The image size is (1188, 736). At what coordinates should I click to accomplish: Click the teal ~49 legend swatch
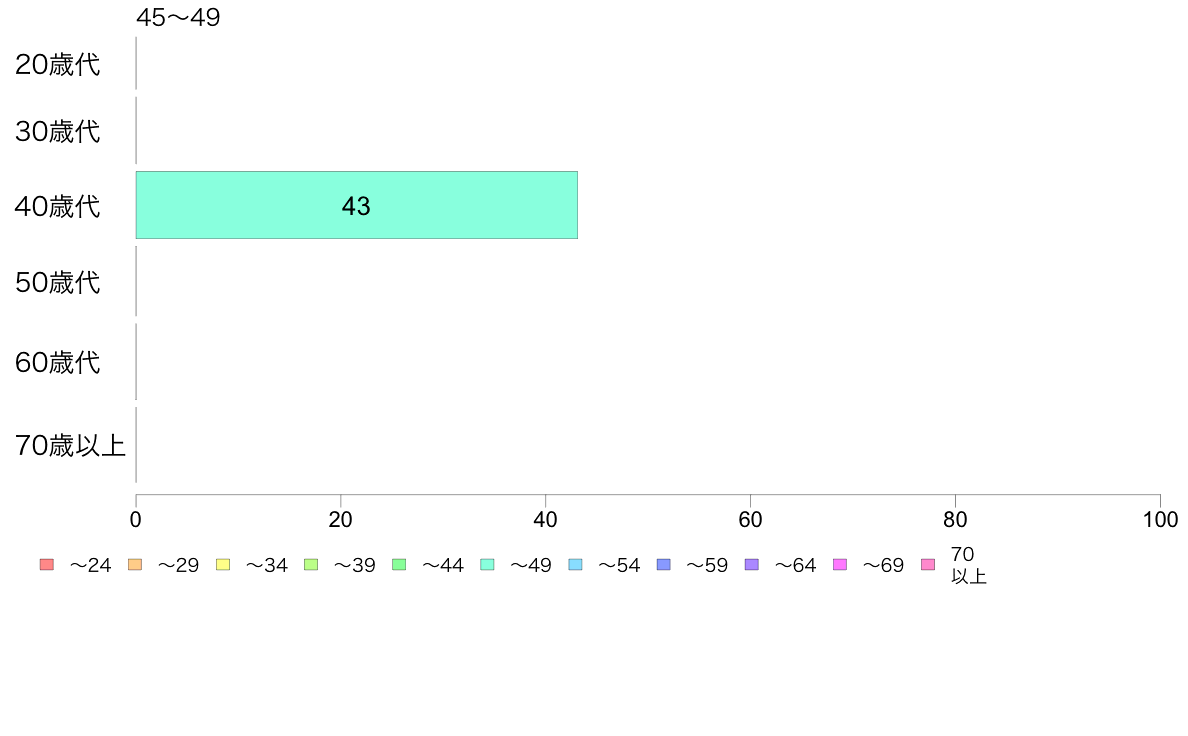(x=487, y=565)
